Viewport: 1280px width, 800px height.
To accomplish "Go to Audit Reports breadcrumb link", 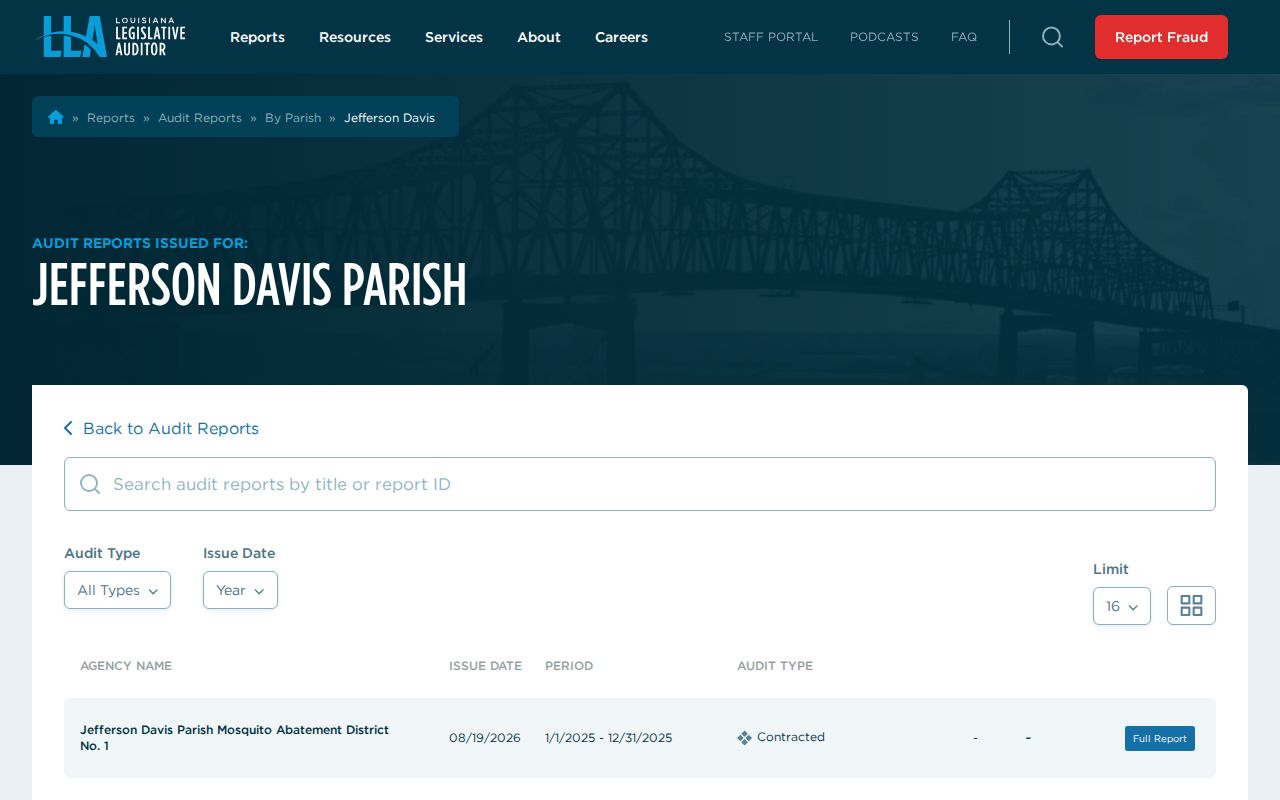I will 200,118.
